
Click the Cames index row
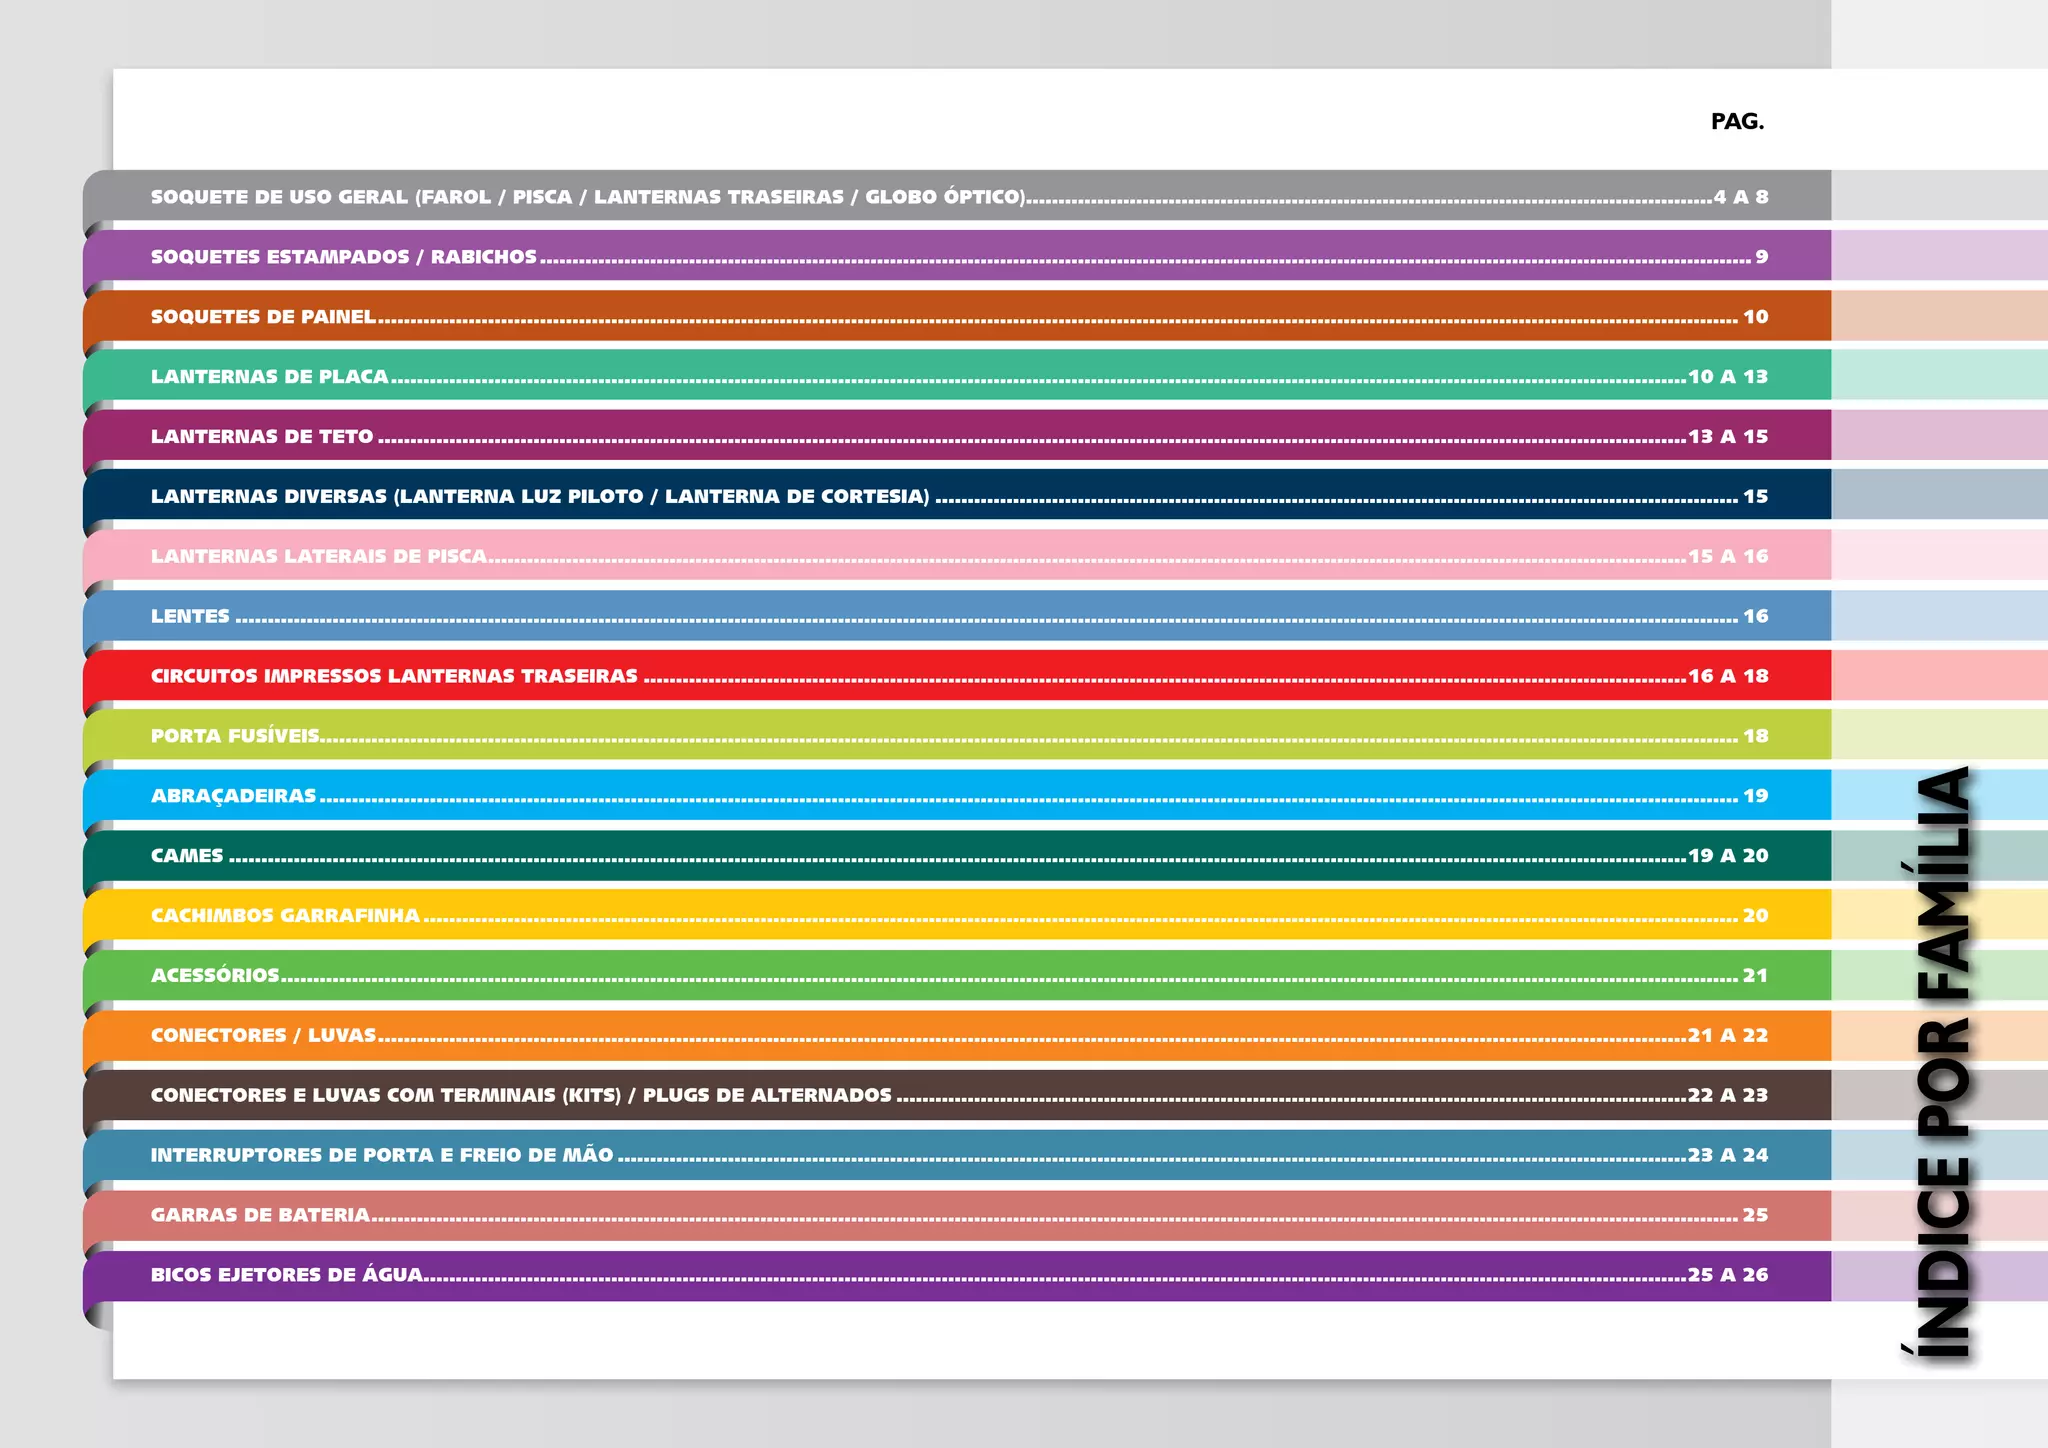coord(187,856)
